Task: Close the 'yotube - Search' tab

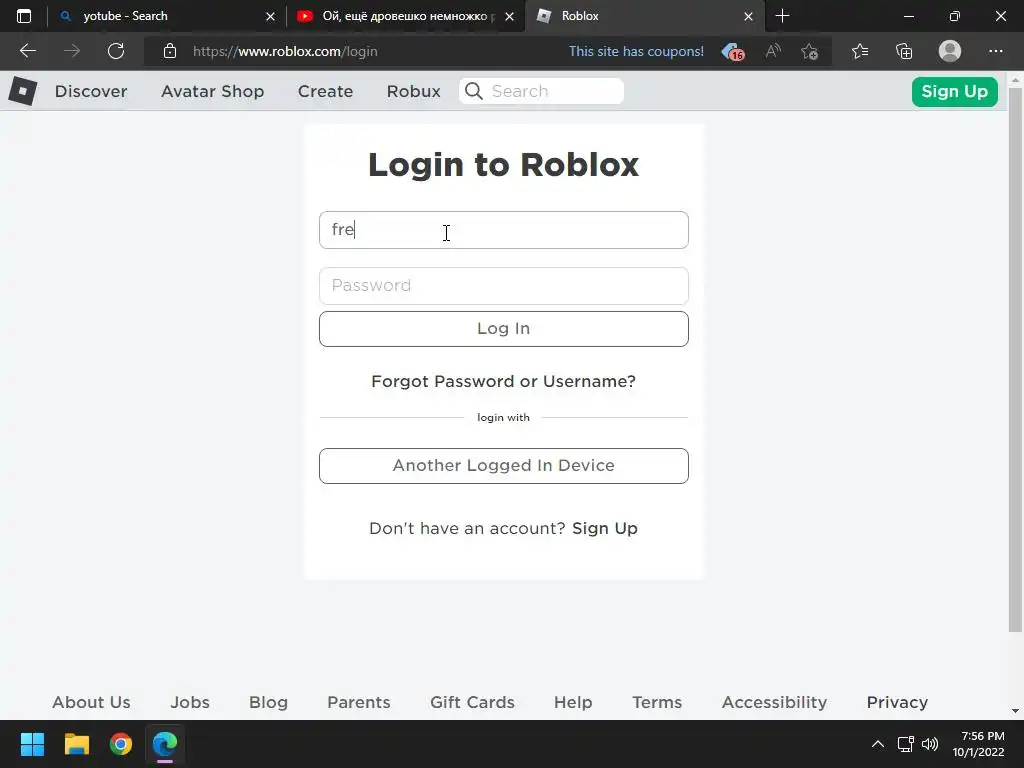Action: pos(270,16)
